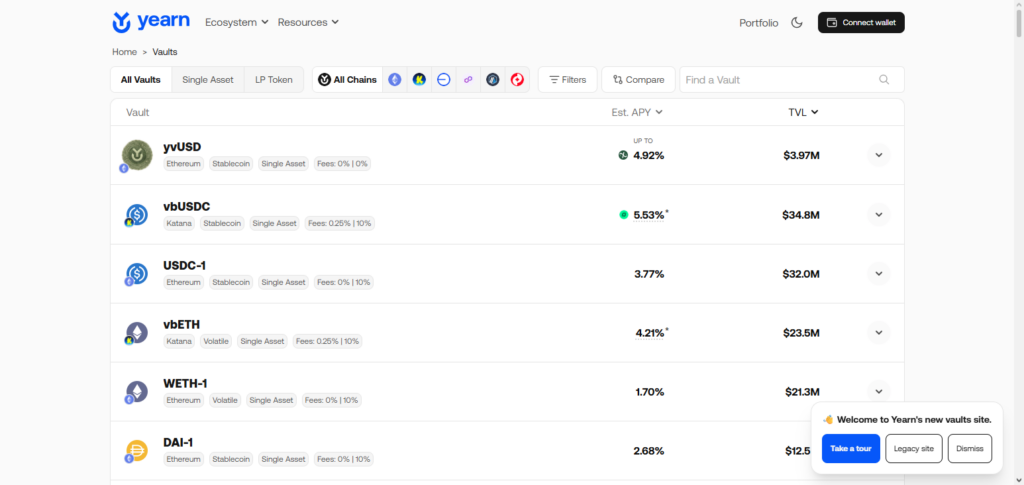Click the Connect wallet button
This screenshot has height=485, width=1024.
pyautogui.click(x=861, y=22)
